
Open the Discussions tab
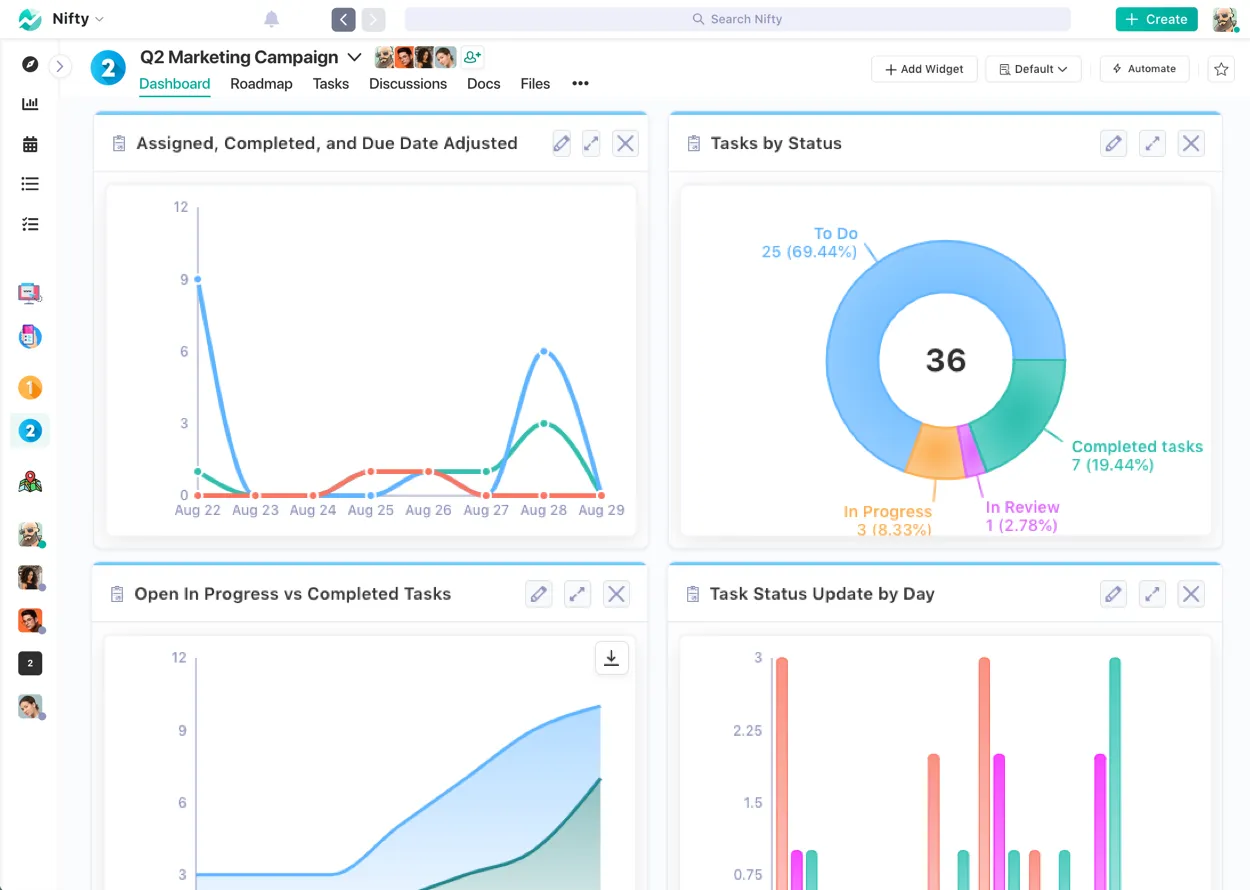pos(408,84)
